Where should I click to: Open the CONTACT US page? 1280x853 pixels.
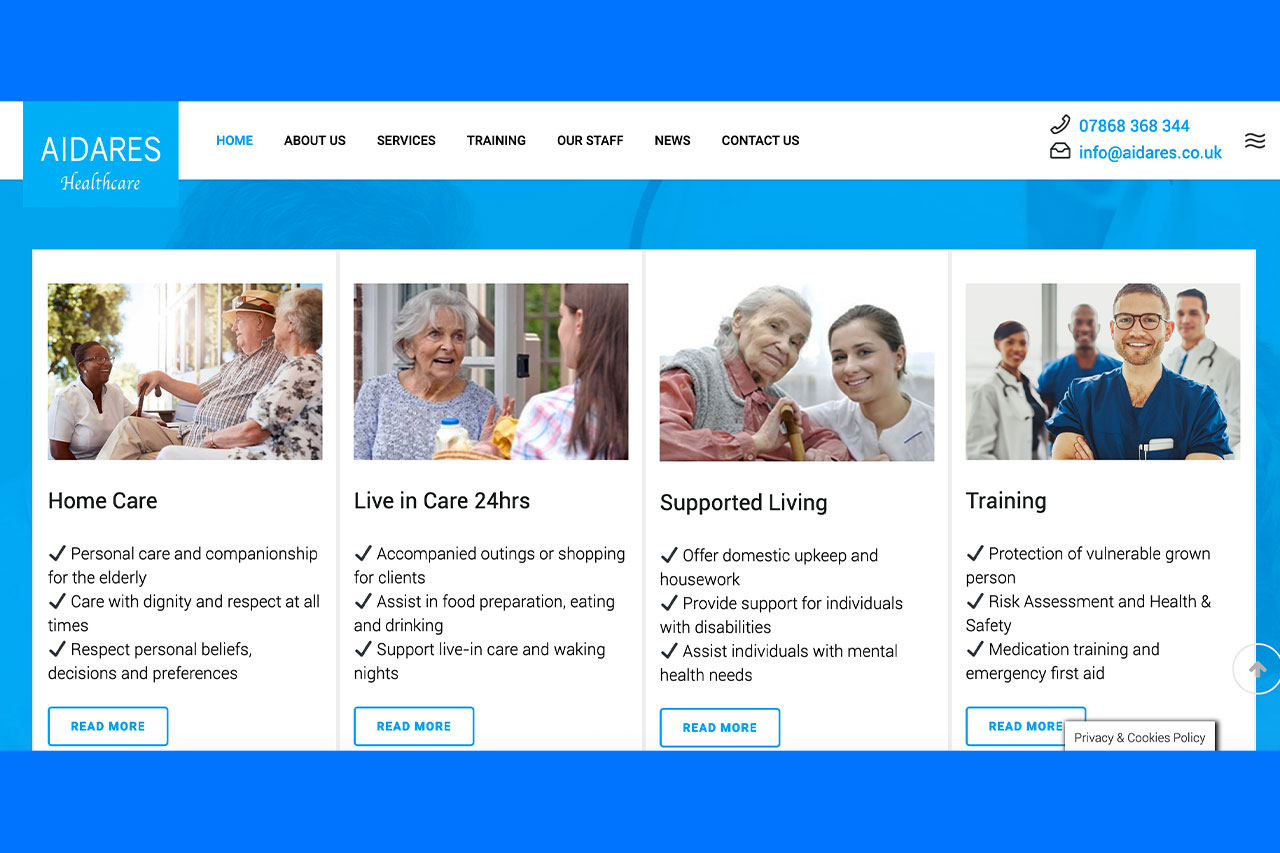760,141
